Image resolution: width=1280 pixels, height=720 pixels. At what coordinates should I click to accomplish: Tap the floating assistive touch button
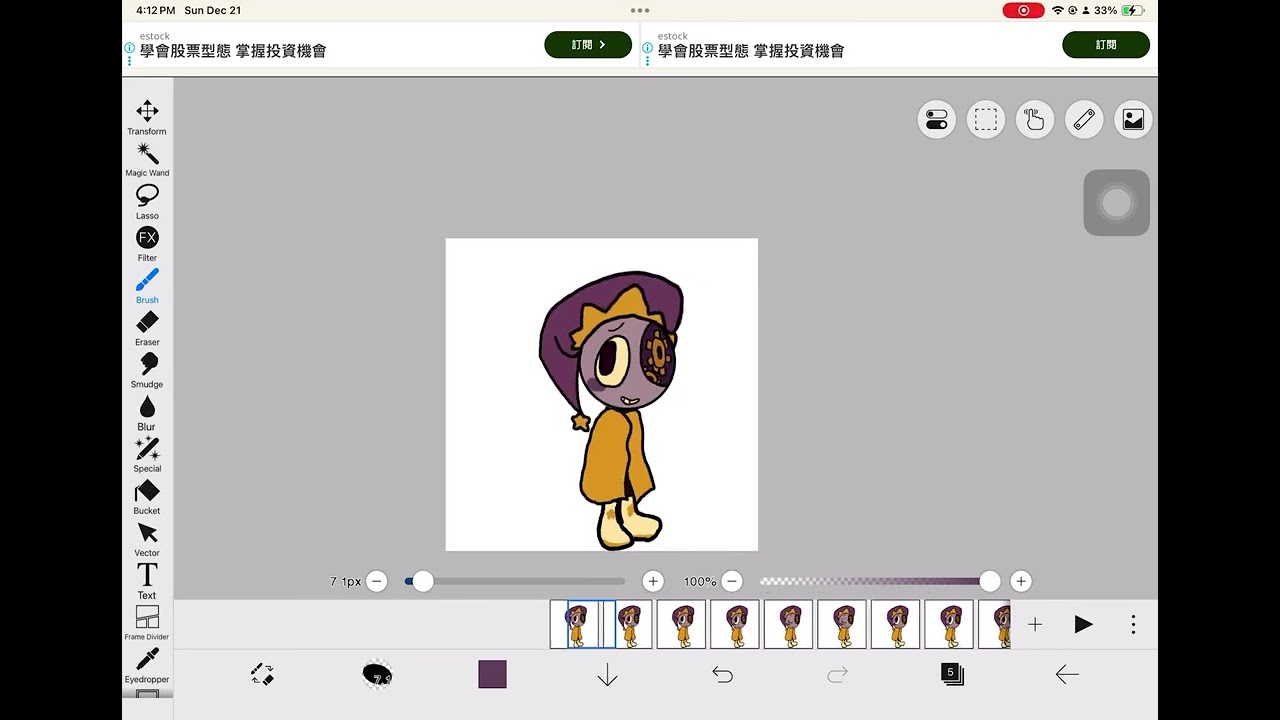click(1116, 203)
